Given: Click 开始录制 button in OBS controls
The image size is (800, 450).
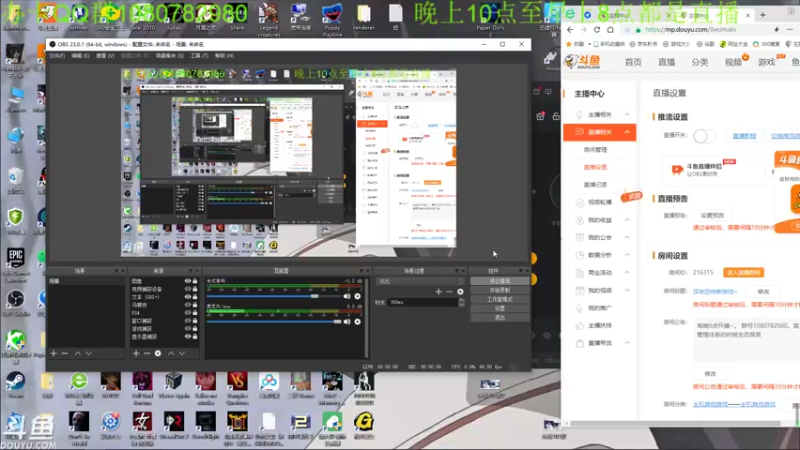Looking at the screenshot, I should pos(499,290).
